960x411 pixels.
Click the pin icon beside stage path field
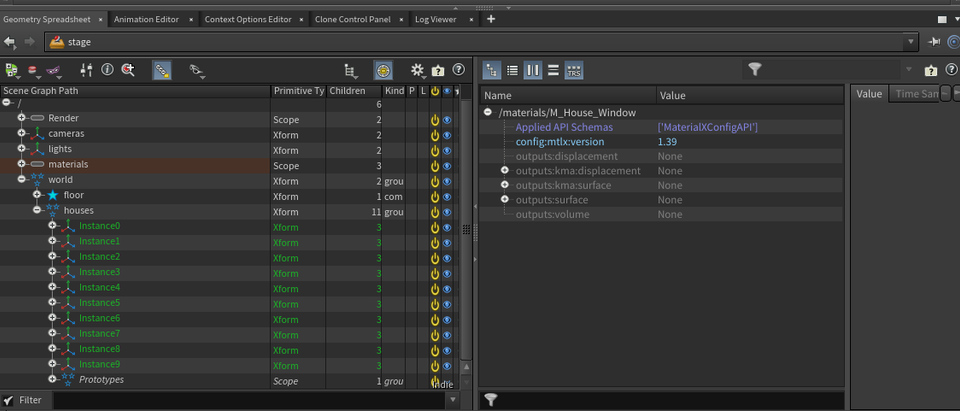[934, 42]
